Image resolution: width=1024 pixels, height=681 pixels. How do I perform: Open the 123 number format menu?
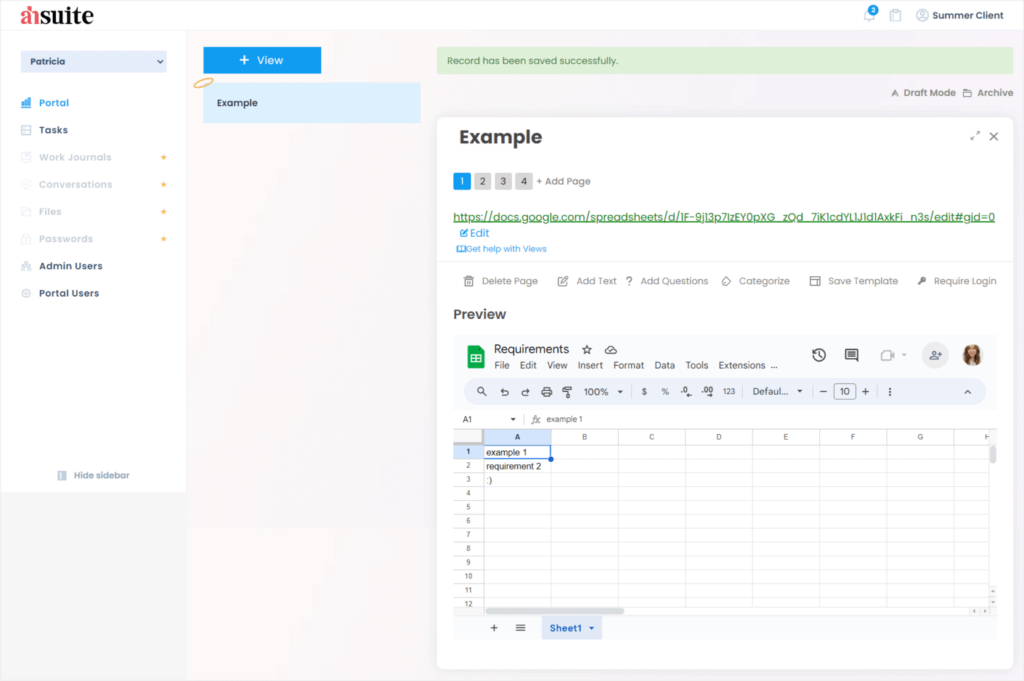click(729, 392)
